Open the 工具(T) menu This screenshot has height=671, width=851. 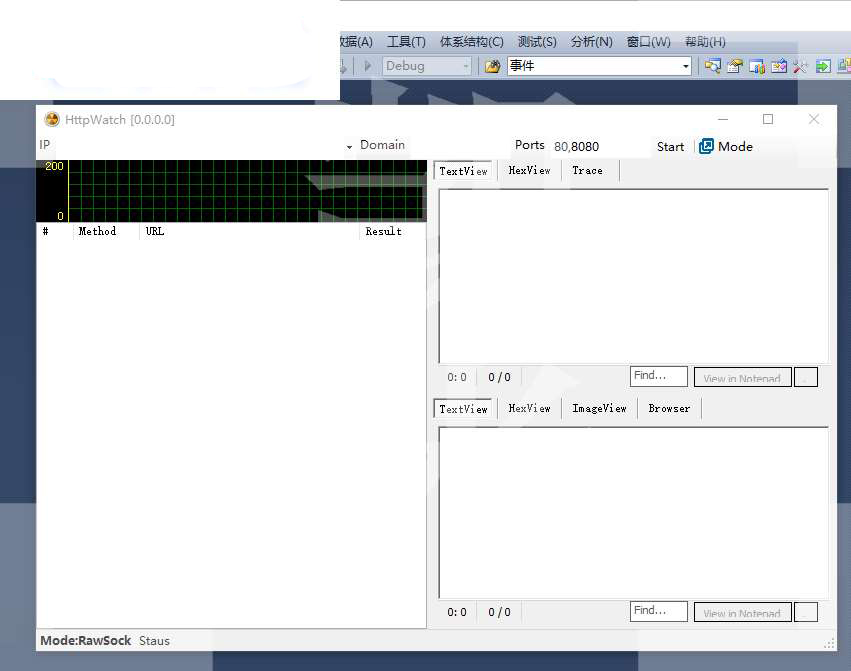click(x=406, y=42)
